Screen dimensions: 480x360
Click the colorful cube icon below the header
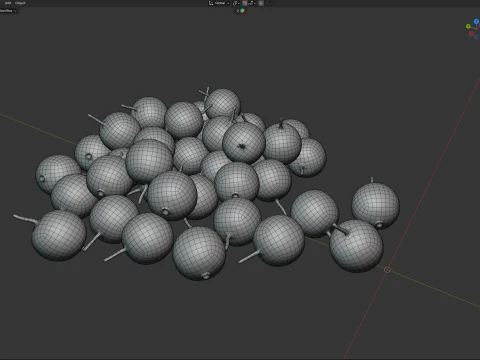(242, 11)
